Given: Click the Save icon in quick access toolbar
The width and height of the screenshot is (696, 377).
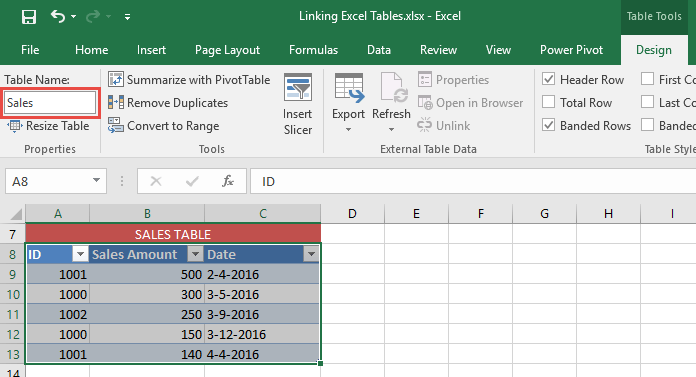Looking at the screenshot, I should tap(29, 17).
